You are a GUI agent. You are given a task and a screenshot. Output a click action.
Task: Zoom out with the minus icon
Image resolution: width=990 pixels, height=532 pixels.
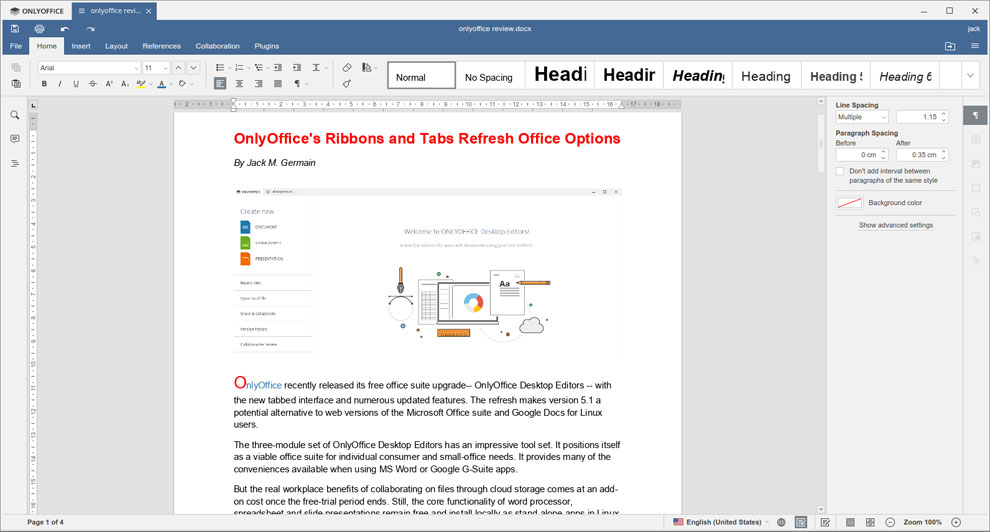pyautogui.click(x=890, y=523)
